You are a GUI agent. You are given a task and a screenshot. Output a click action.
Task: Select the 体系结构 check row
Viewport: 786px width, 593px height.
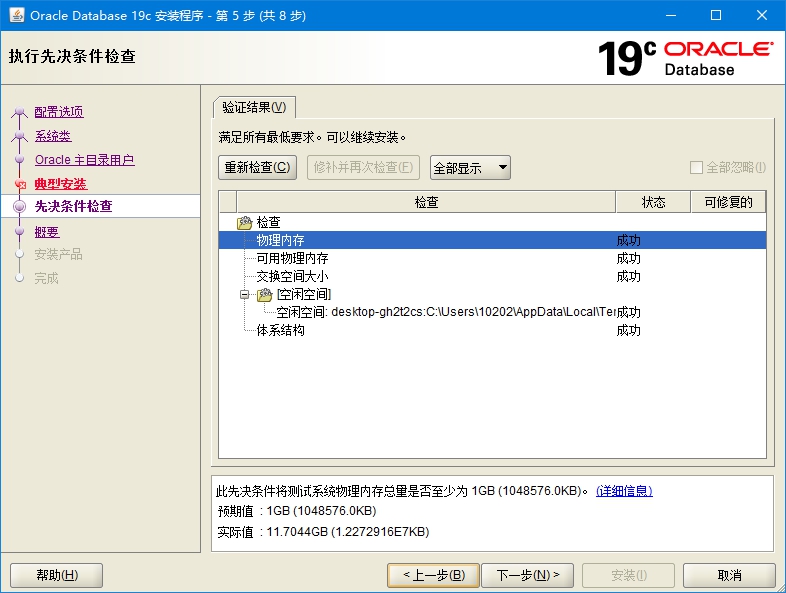coord(280,330)
